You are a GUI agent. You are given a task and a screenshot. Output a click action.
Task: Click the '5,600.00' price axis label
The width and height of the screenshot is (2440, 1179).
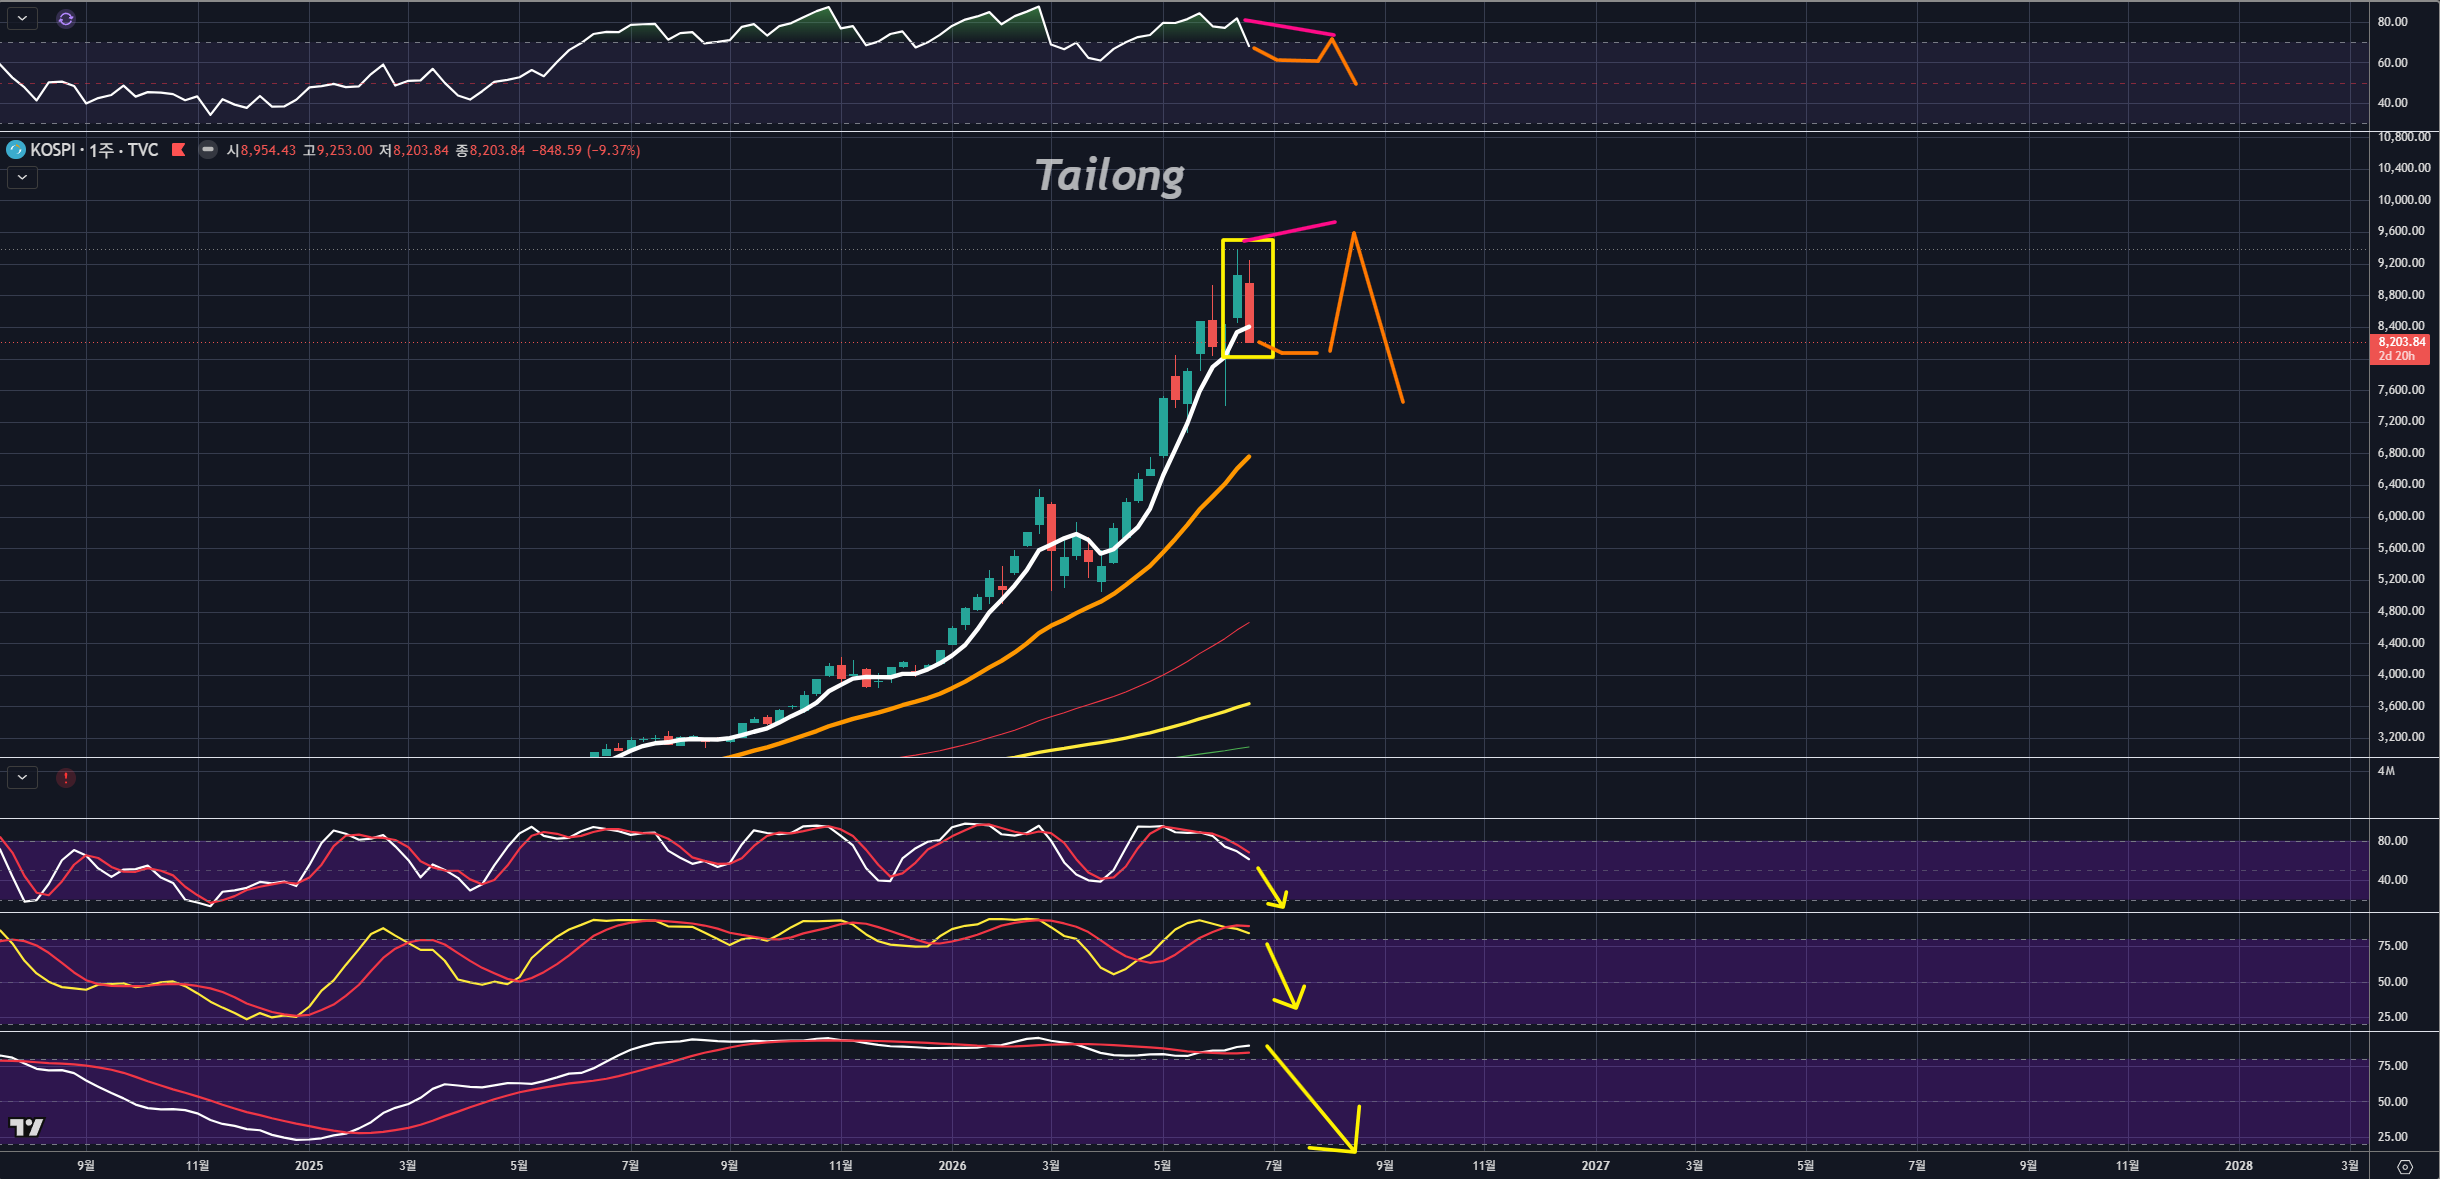[x=2401, y=548]
